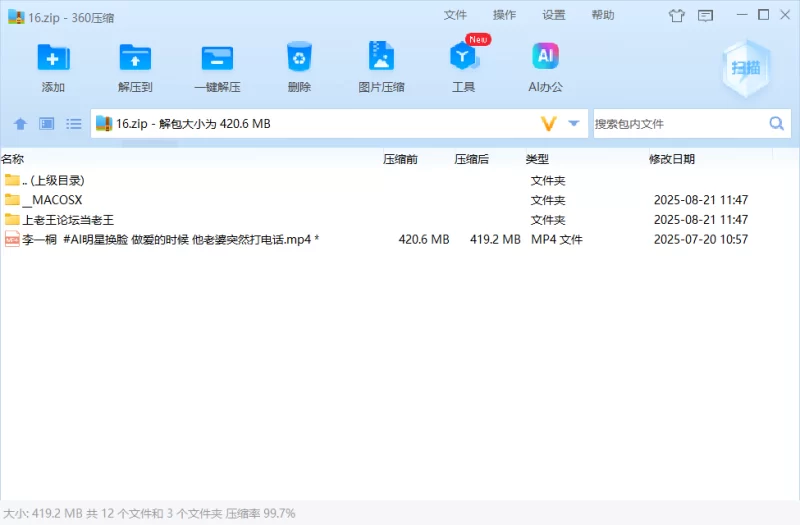
Task: Open the 文件 menu
Action: pyautogui.click(x=455, y=15)
